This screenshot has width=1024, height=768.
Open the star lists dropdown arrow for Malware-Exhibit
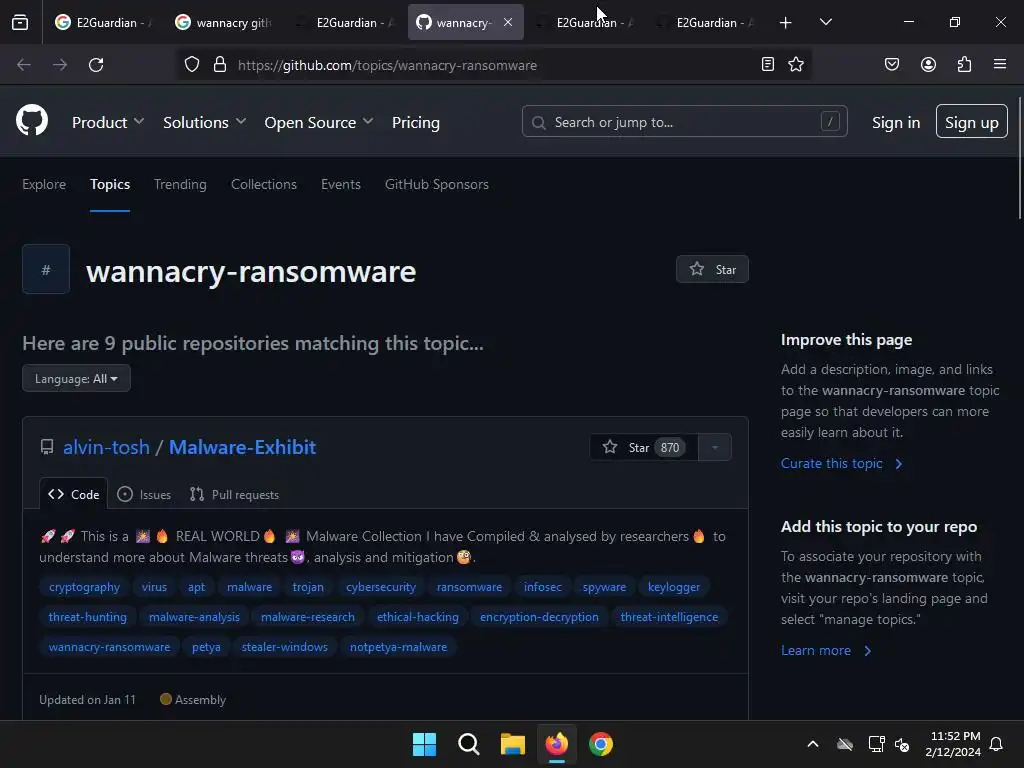point(715,447)
